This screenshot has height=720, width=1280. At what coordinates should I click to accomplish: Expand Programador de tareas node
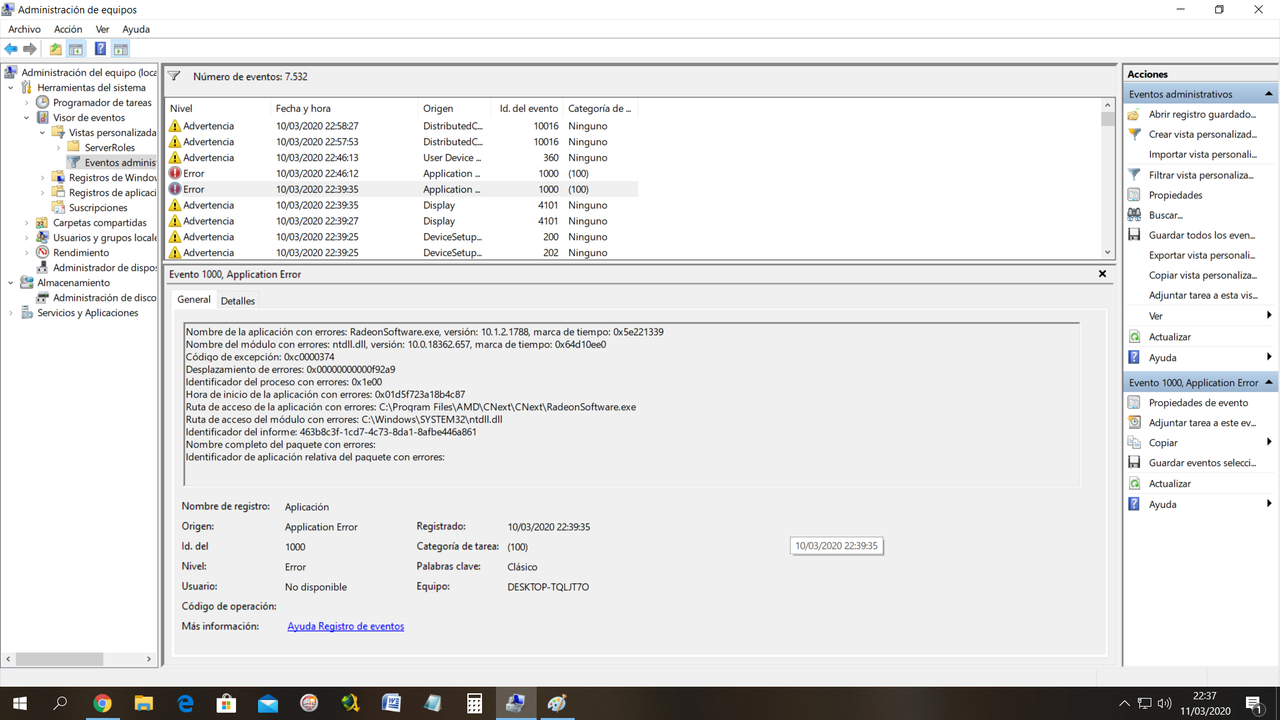pyautogui.click(x=27, y=103)
